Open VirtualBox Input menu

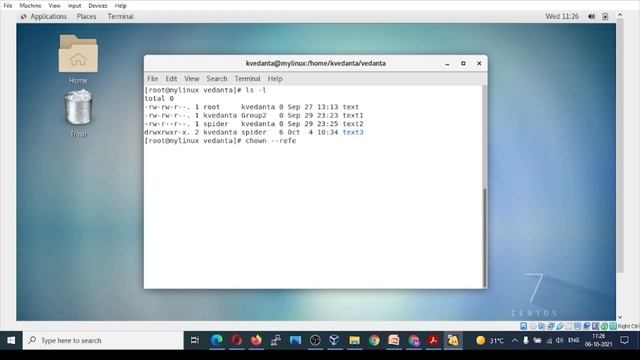[74, 6]
